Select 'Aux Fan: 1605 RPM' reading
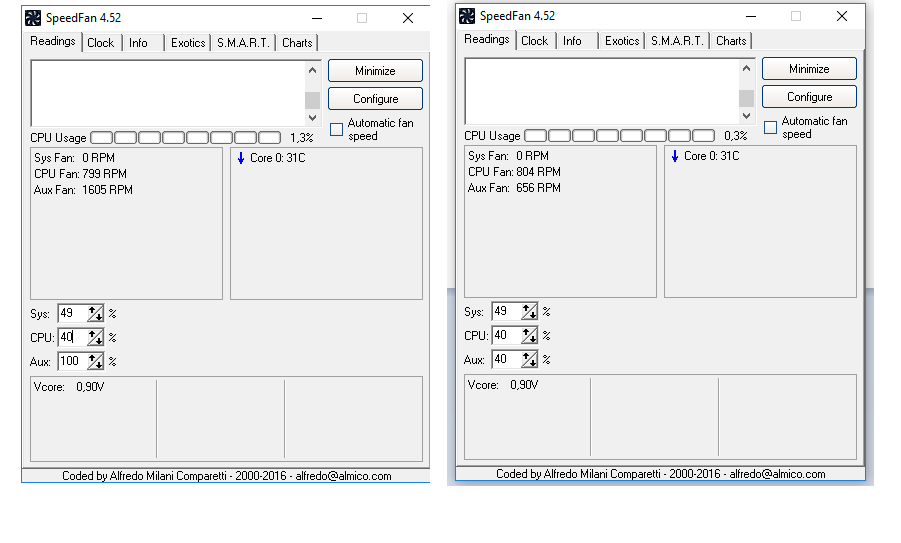The image size is (901, 543). click(83, 190)
